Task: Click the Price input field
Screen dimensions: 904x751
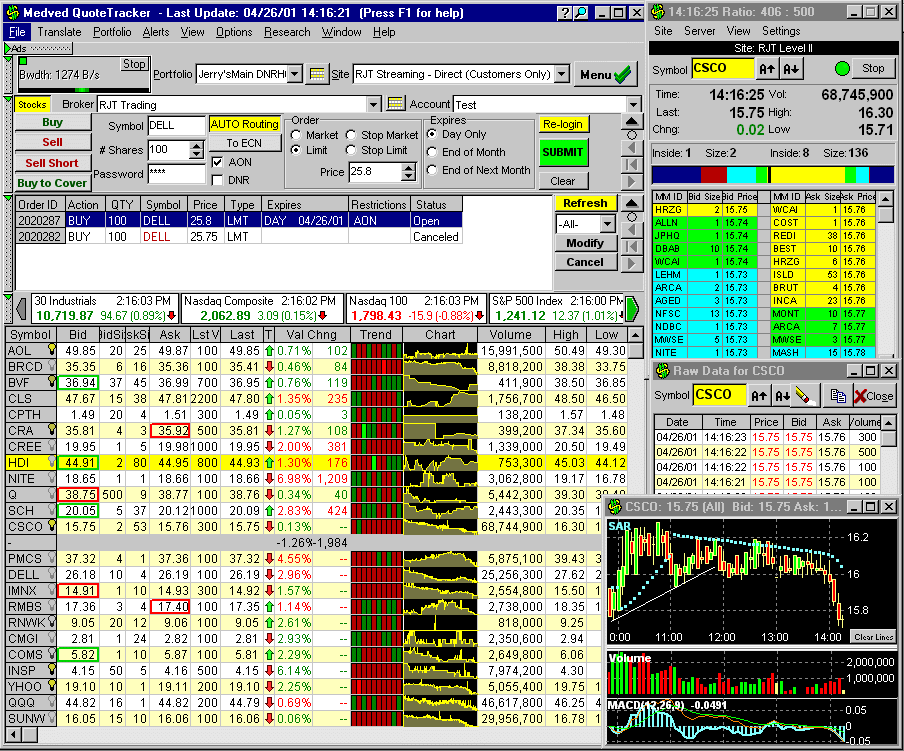Action: coord(373,172)
